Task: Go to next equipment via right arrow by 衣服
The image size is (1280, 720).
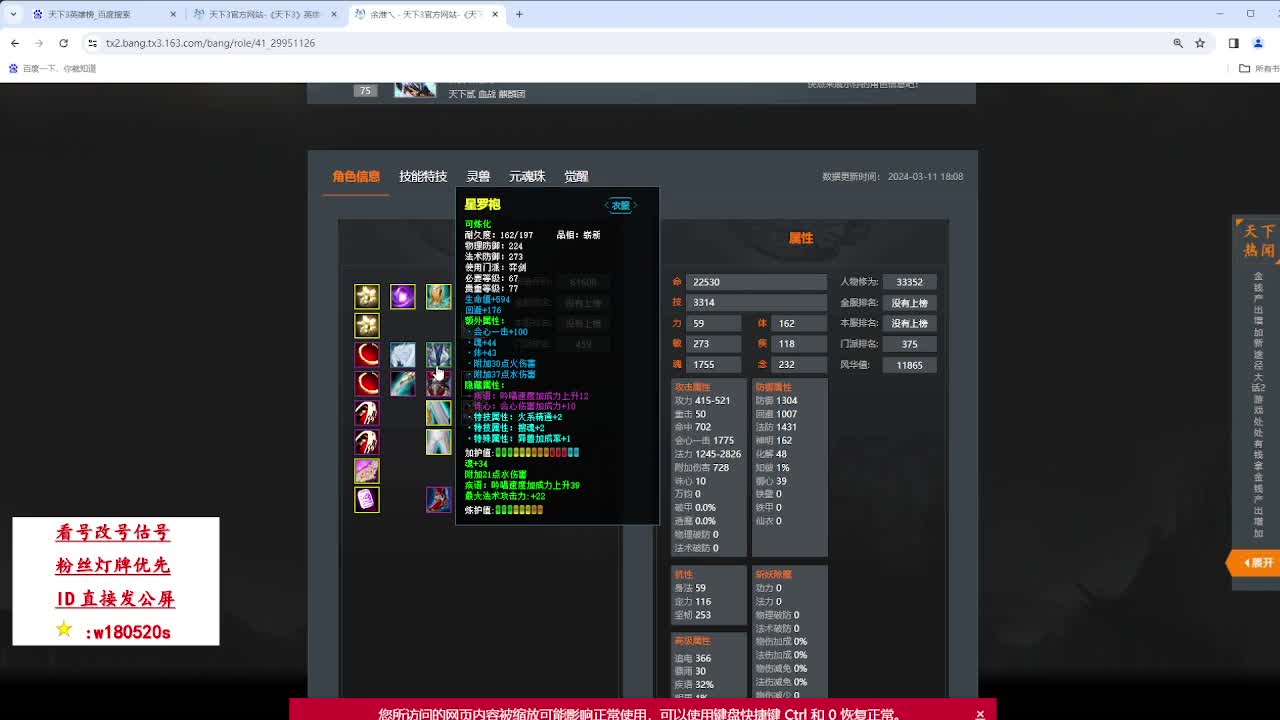Action: 634,206
